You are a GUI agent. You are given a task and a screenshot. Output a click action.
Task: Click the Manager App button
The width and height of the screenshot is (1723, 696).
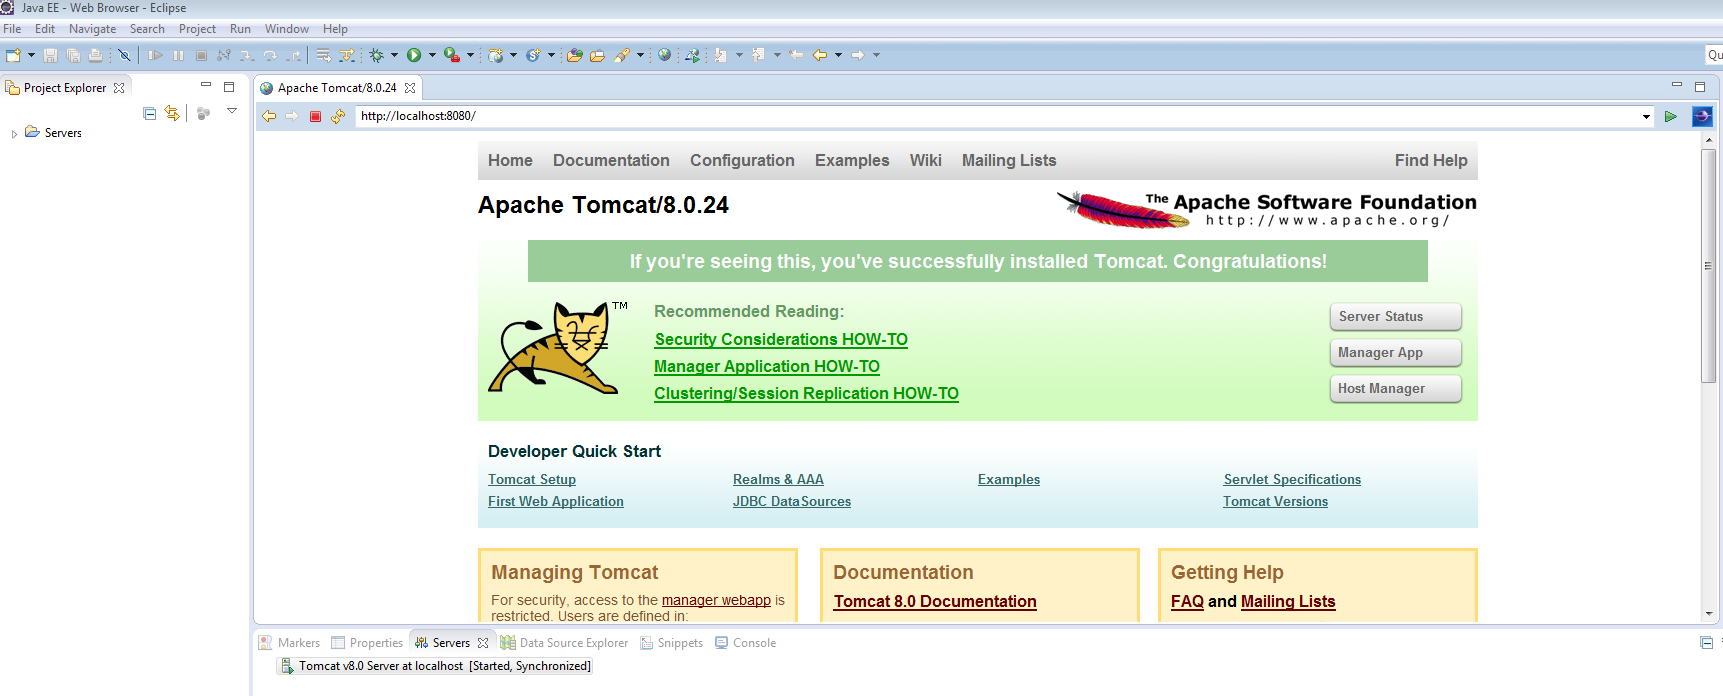pyautogui.click(x=1395, y=353)
